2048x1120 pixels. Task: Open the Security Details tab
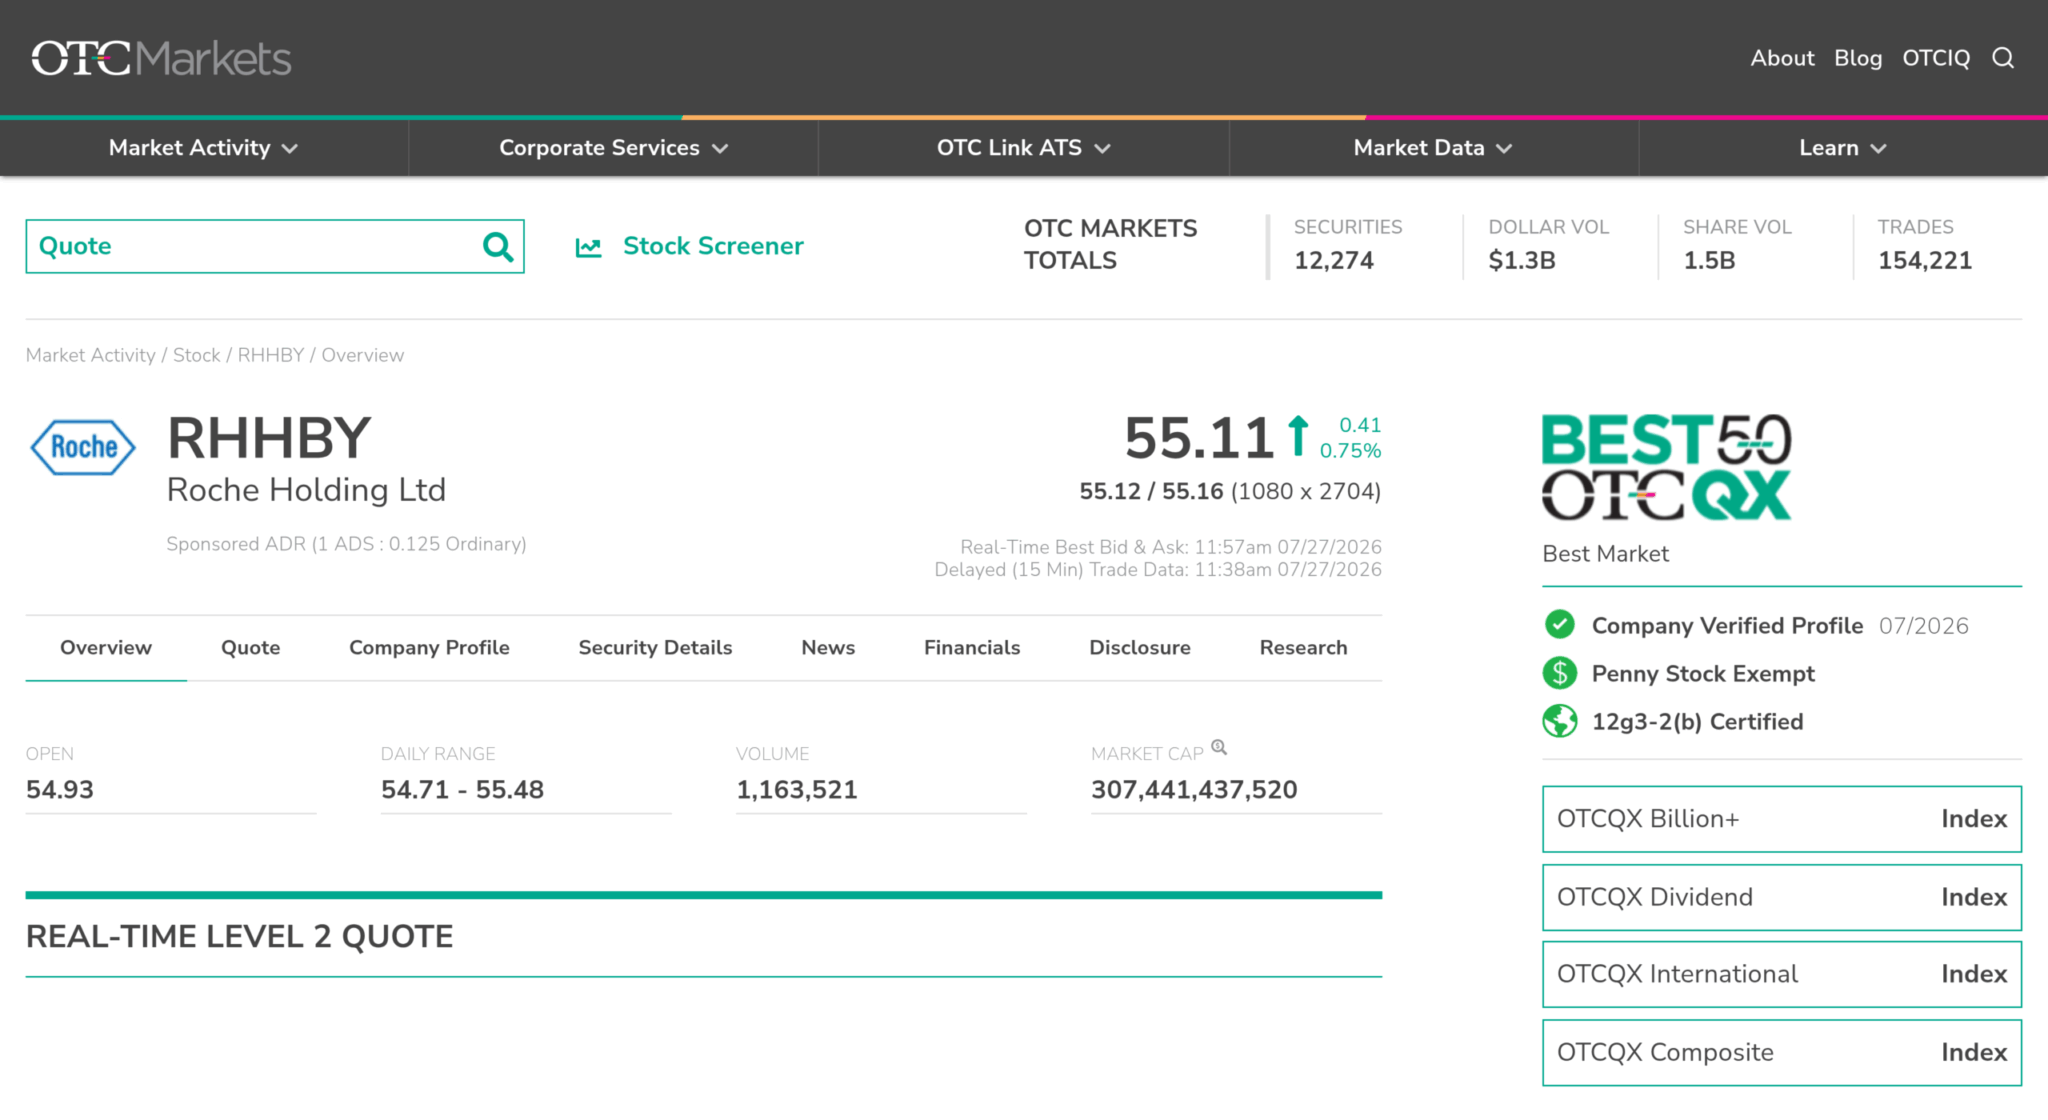point(655,648)
